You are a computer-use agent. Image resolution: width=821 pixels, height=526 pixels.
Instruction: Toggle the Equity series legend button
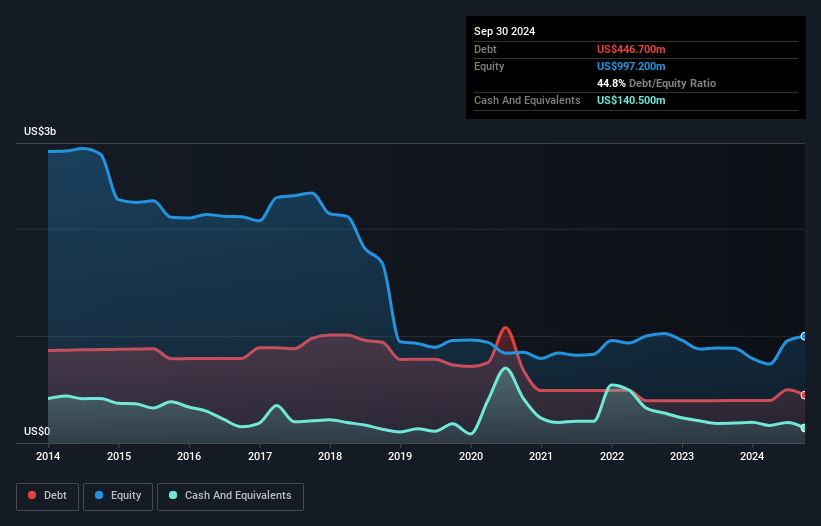pyautogui.click(x=118, y=496)
